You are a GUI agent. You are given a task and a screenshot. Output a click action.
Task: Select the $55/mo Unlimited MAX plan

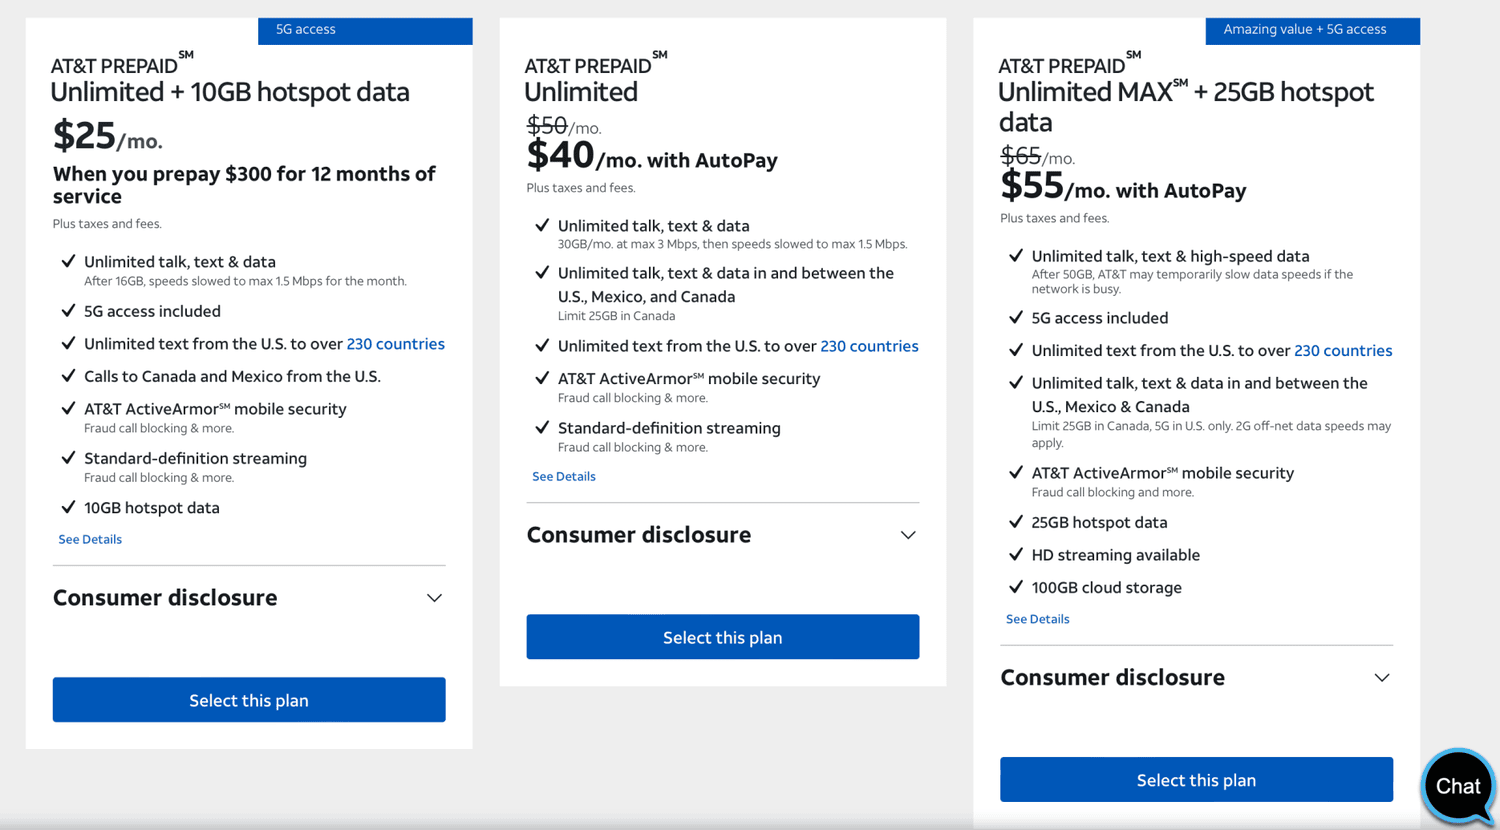click(1196, 780)
